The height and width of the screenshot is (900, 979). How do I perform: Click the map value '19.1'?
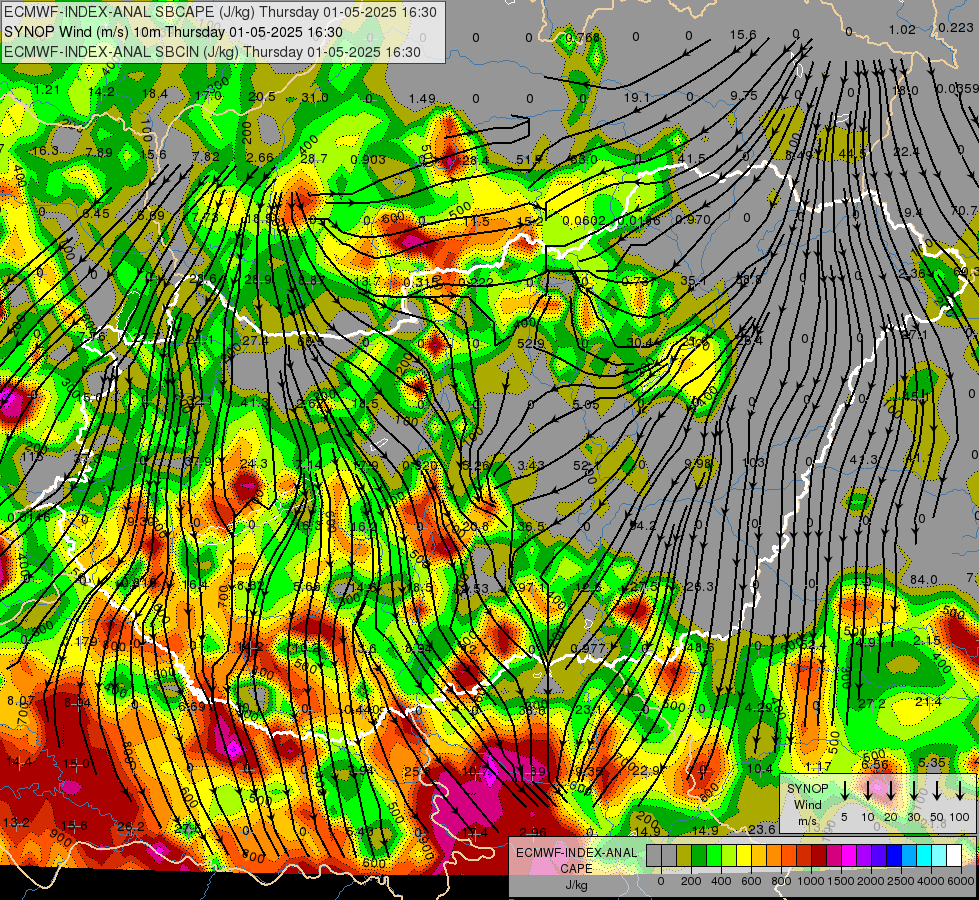pos(637,97)
